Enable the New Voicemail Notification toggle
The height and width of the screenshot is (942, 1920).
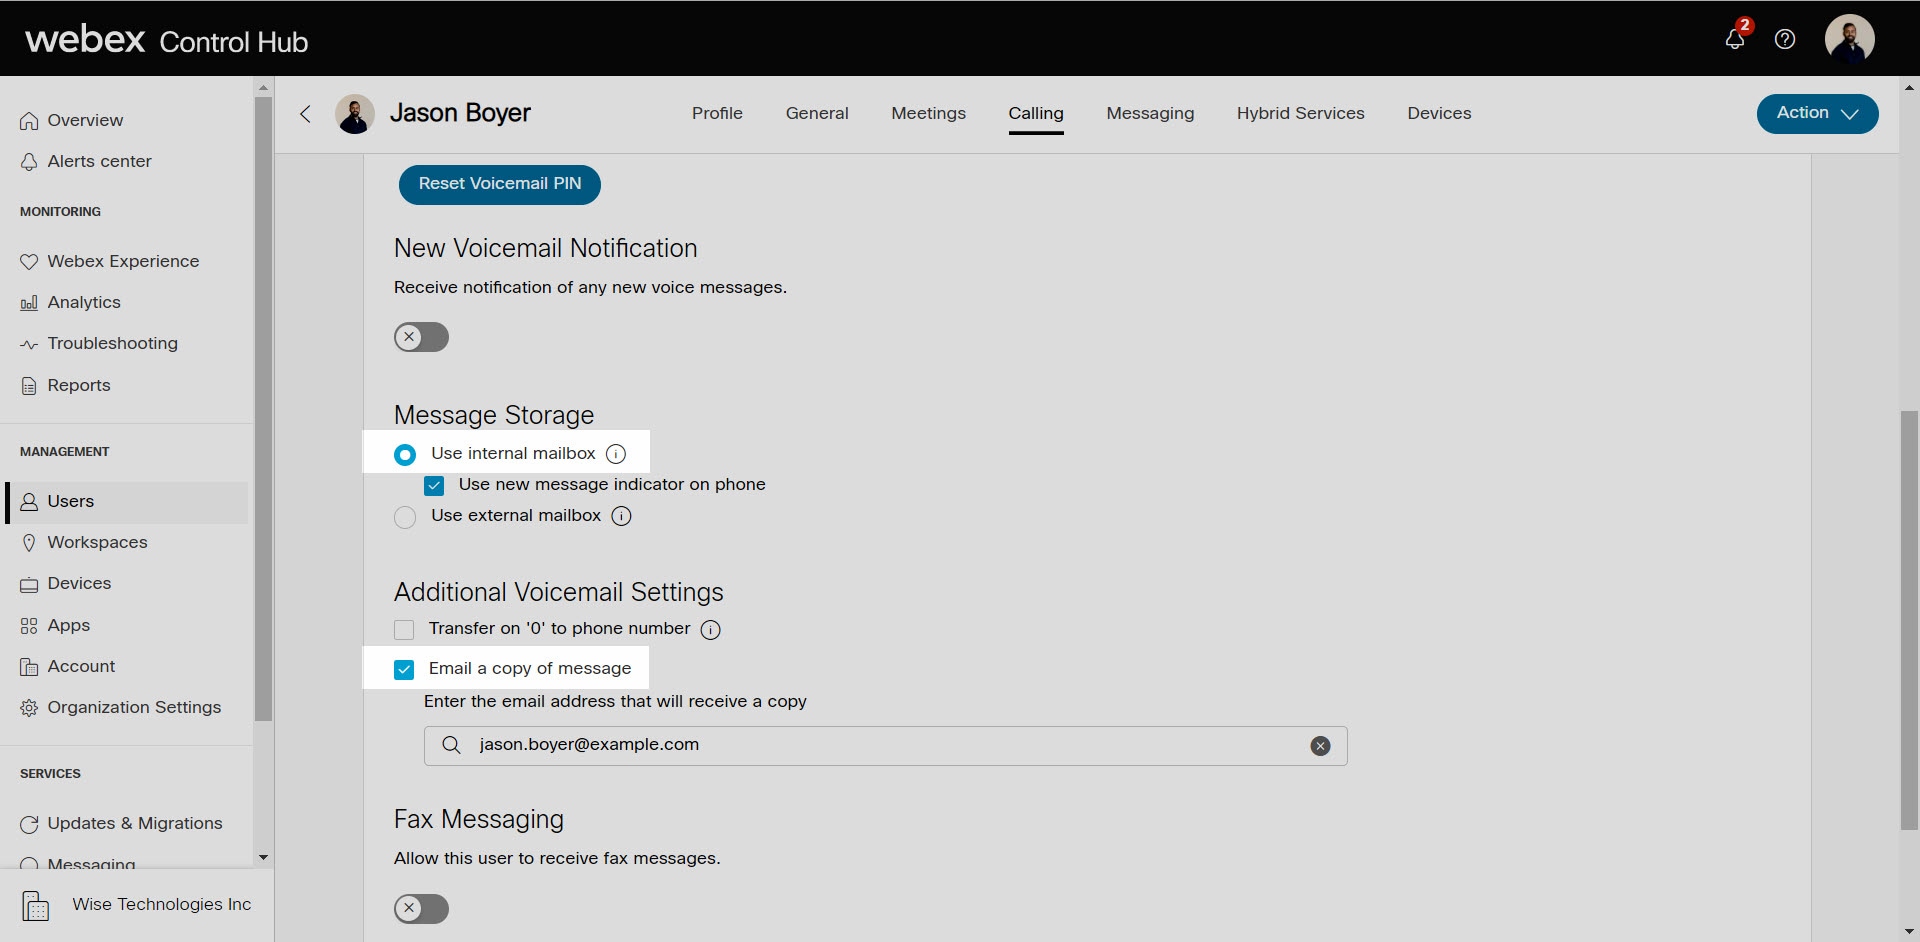click(x=420, y=337)
